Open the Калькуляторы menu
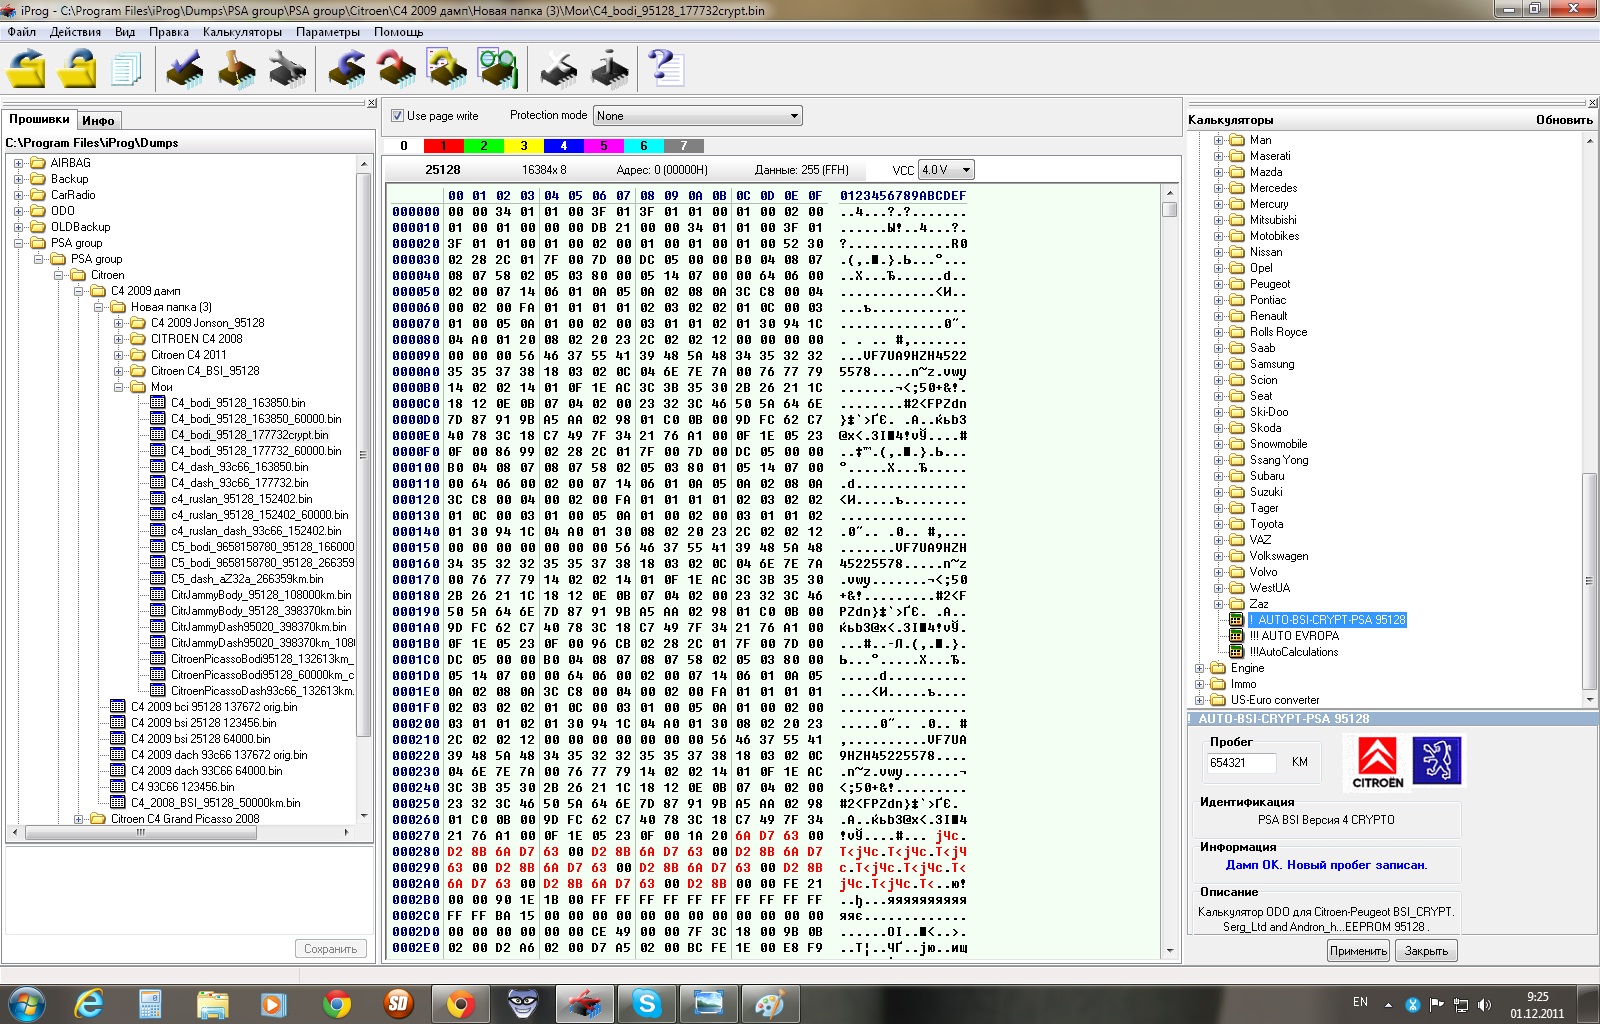Image resolution: width=1600 pixels, height=1024 pixels. 242,32
